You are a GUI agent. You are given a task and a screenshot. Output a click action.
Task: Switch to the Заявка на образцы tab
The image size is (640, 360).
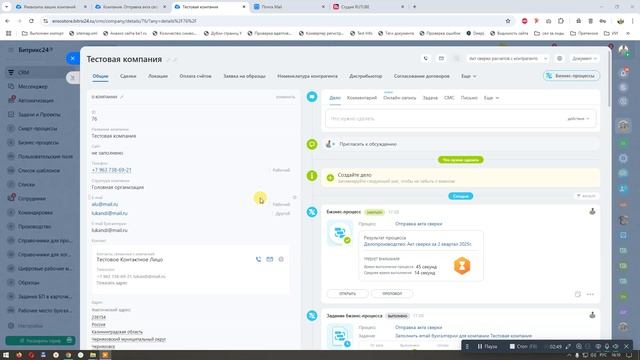point(244,76)
